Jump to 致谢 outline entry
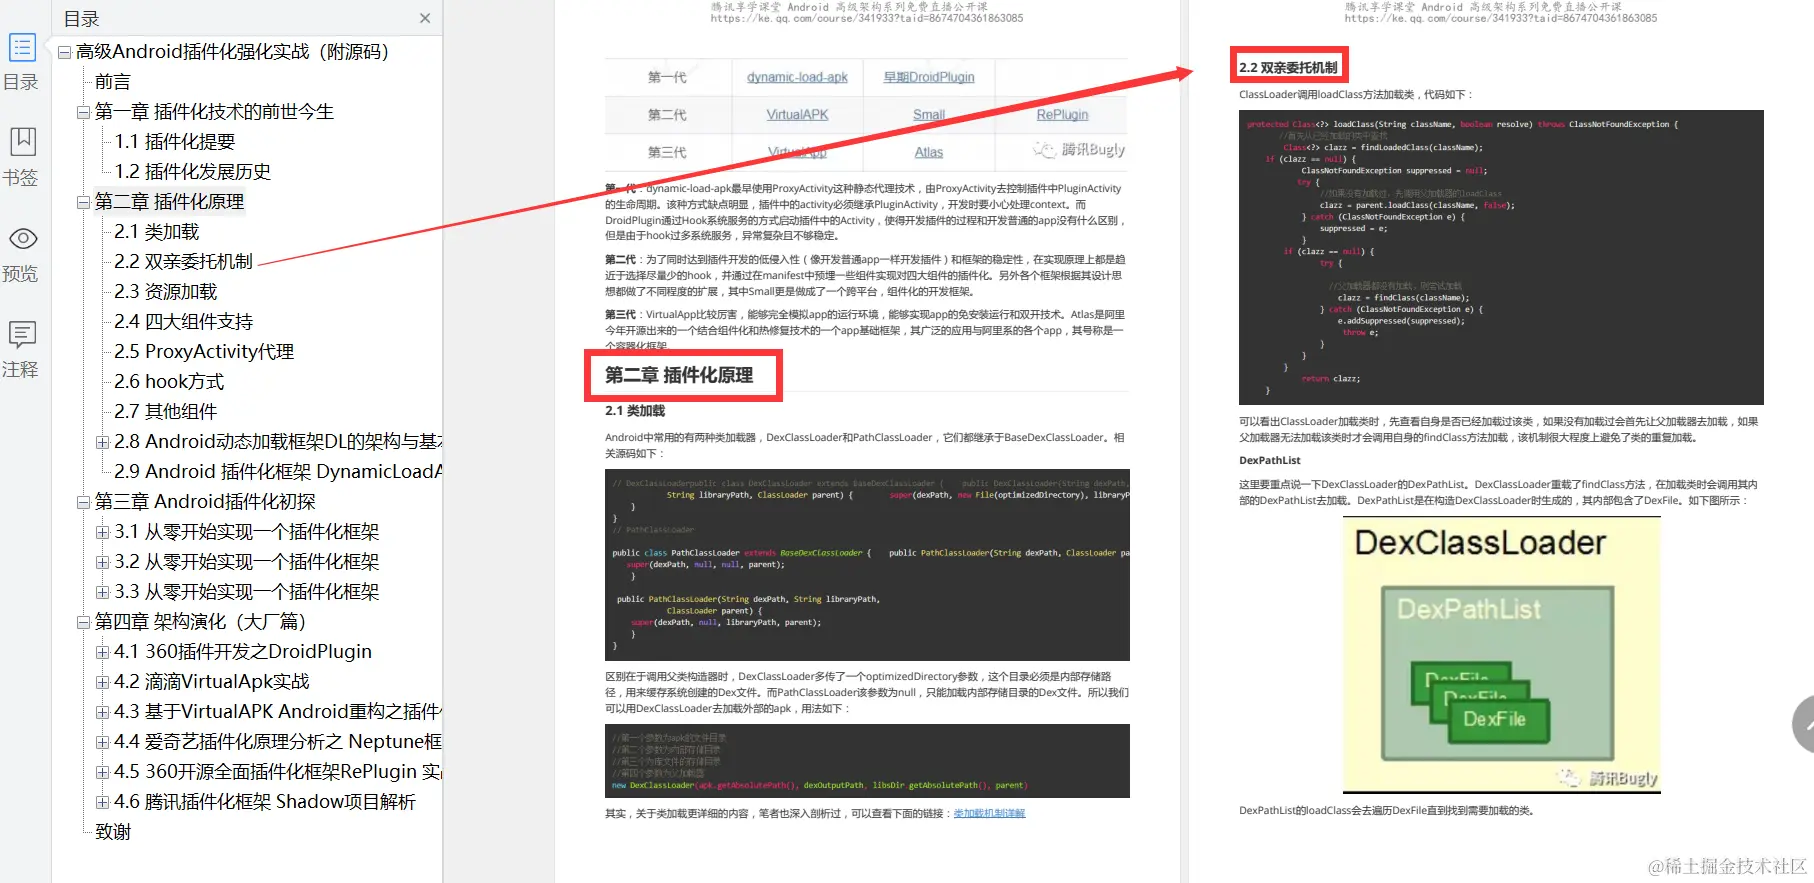Image resolution: width=1814 pixels, height=883 pixels. coord(113,832)
